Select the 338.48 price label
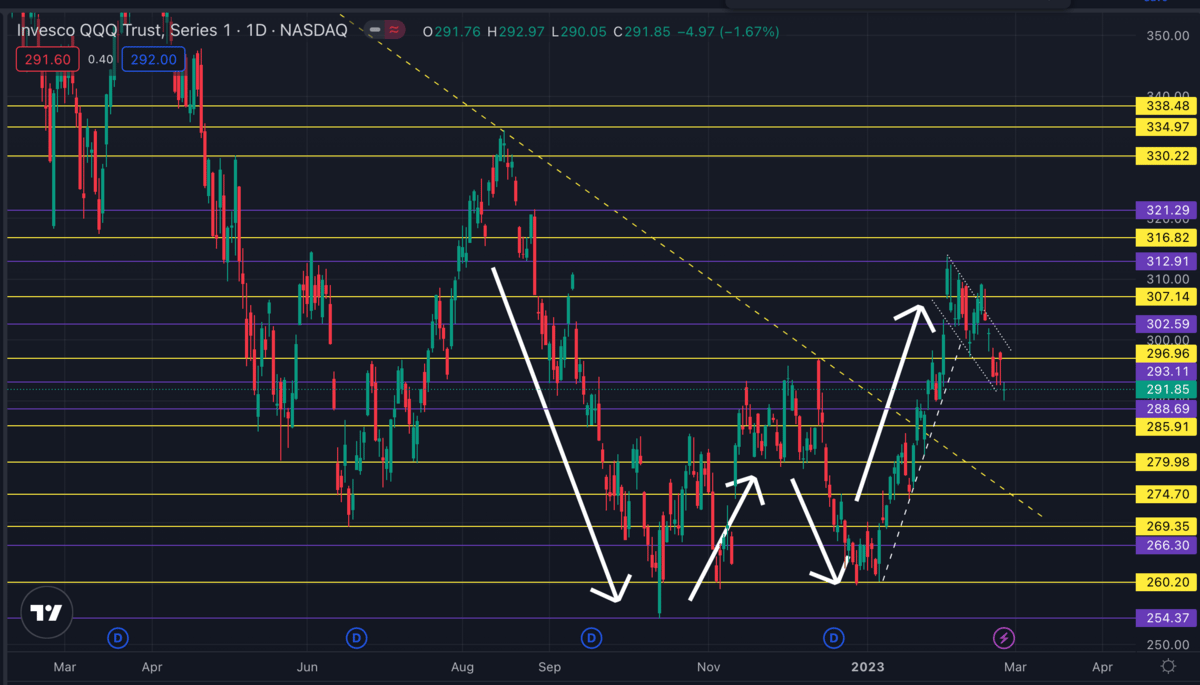The image size is (1200, 685). (x=1167, y=105)
